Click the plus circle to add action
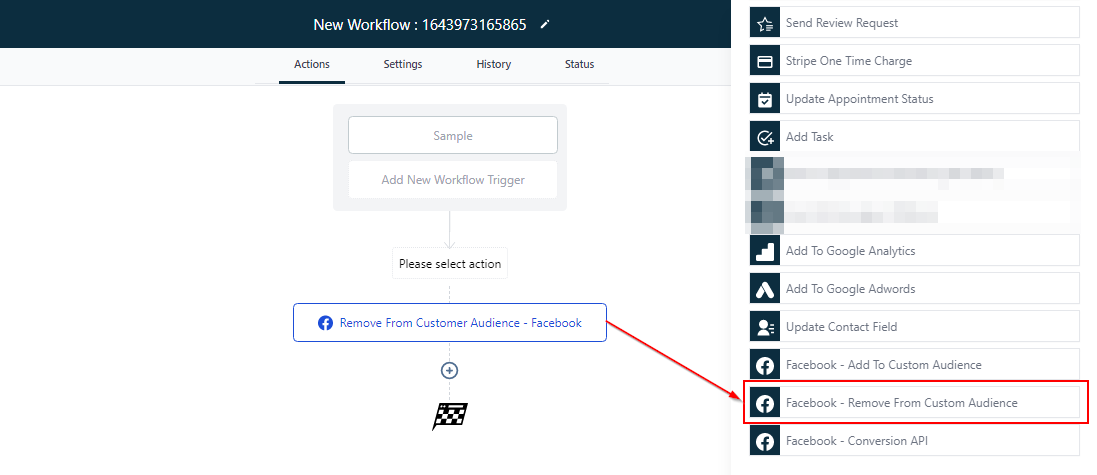 450,370
